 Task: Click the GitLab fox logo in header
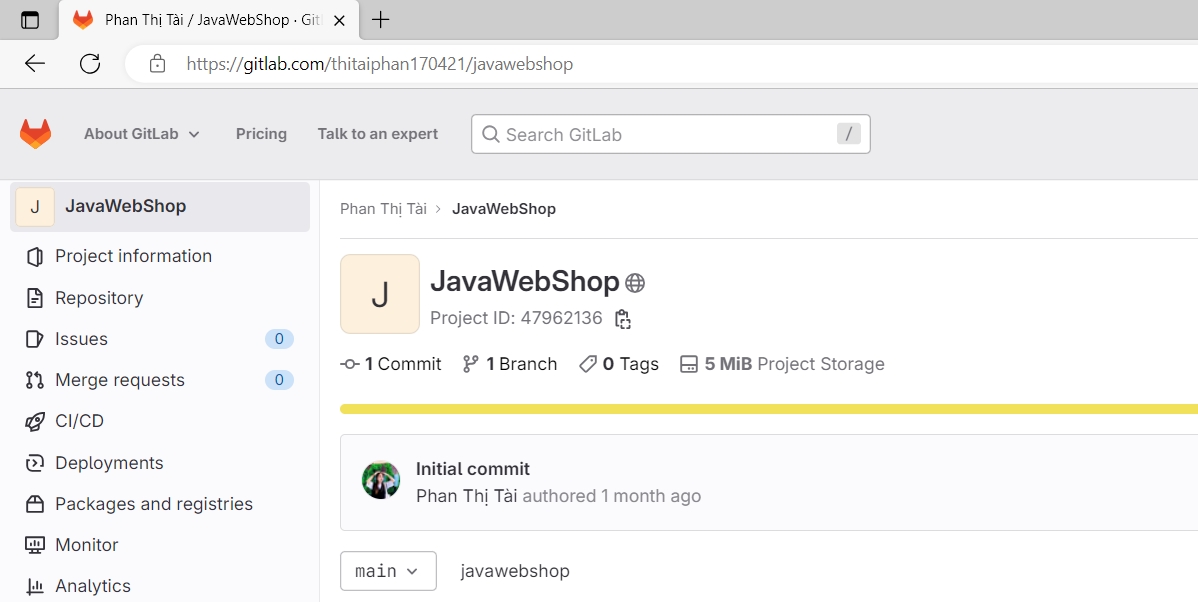click(x=35, y=134)
